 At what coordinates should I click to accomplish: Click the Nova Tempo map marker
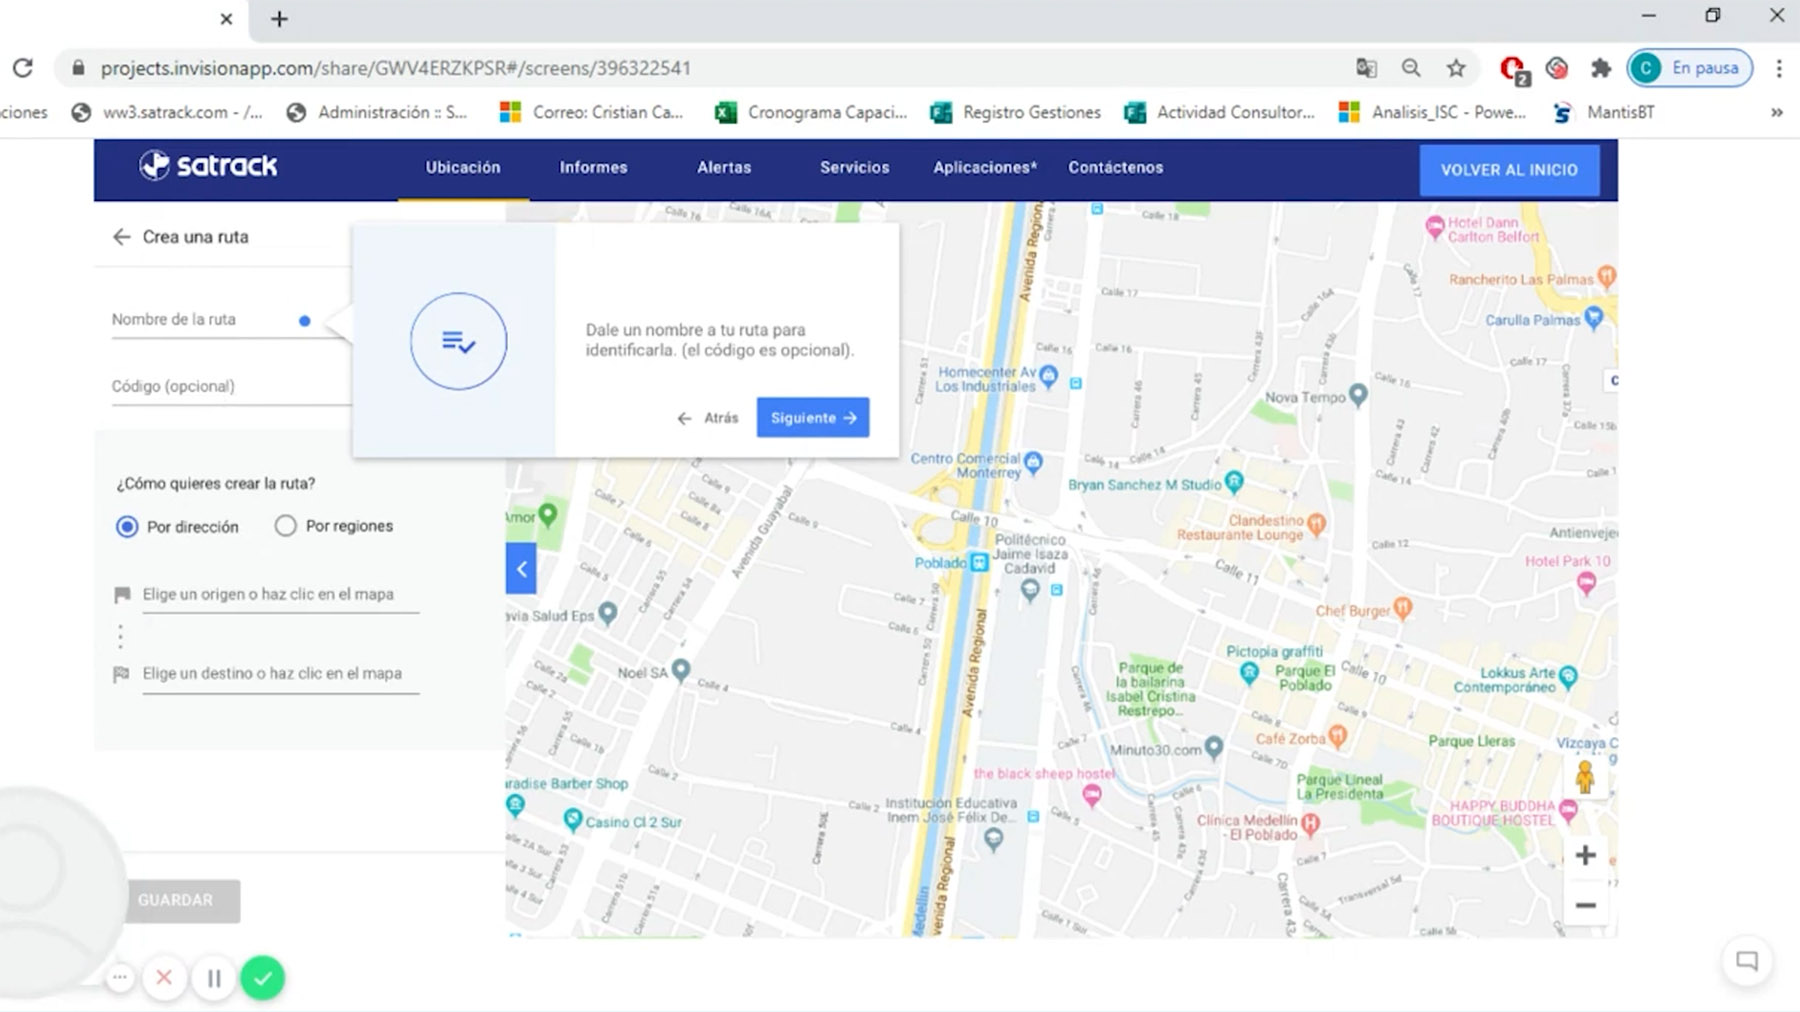coord(1358,395)
